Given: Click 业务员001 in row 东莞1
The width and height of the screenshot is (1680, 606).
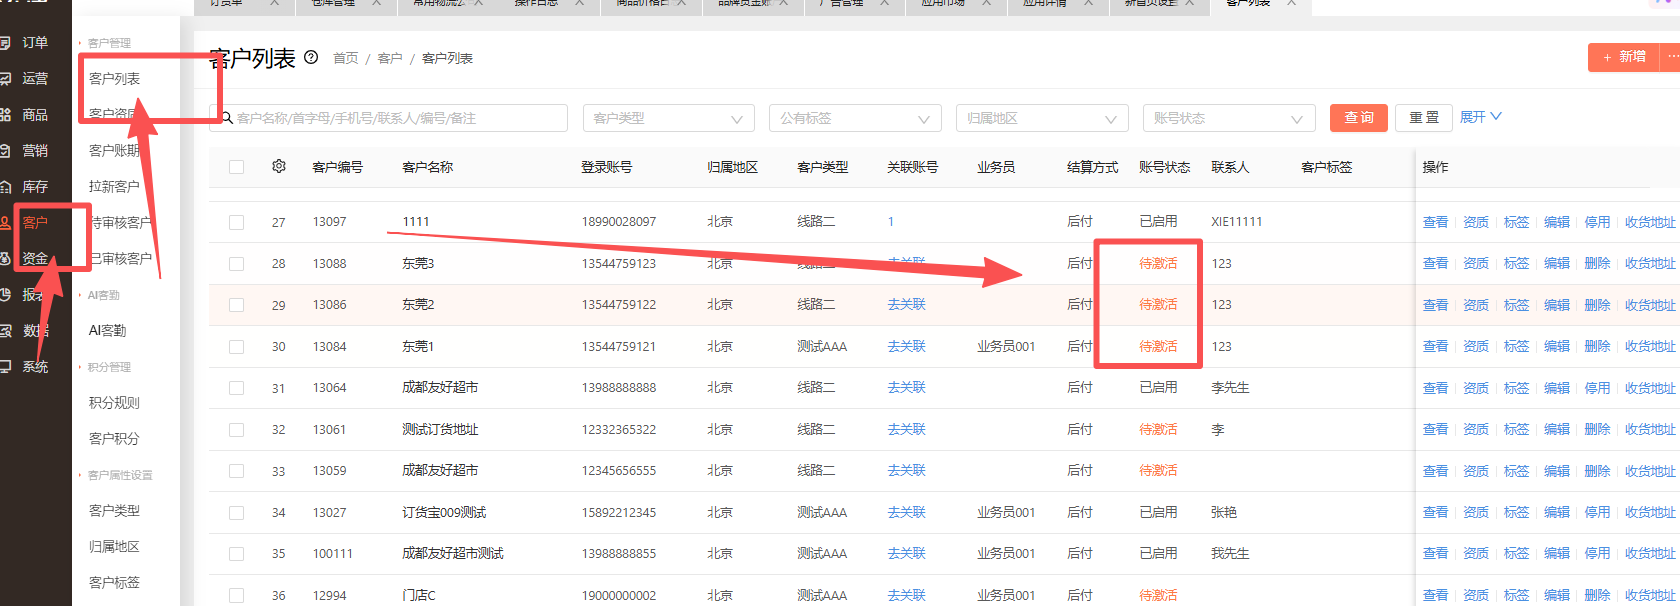Looking at the screenshot, I should coord(1006,346).
